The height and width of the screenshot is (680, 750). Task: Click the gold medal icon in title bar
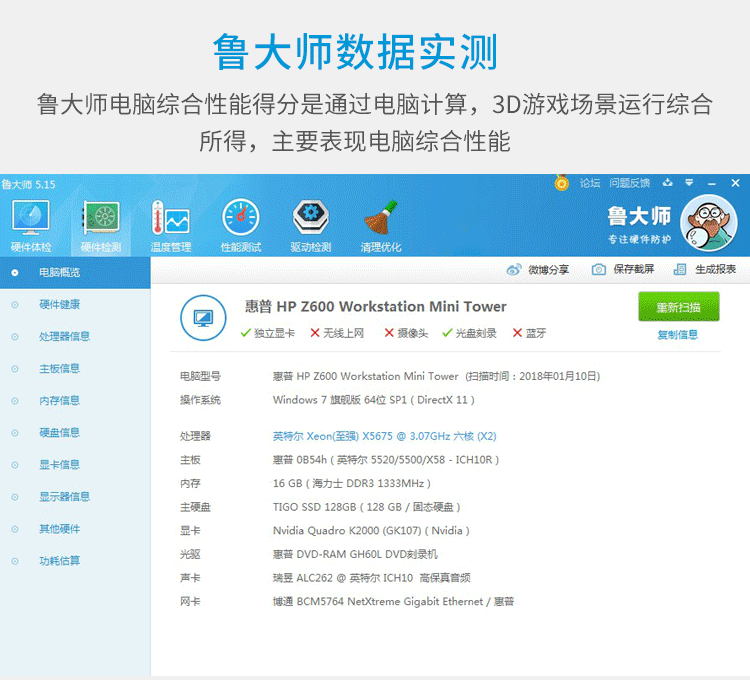click(562, 183)
